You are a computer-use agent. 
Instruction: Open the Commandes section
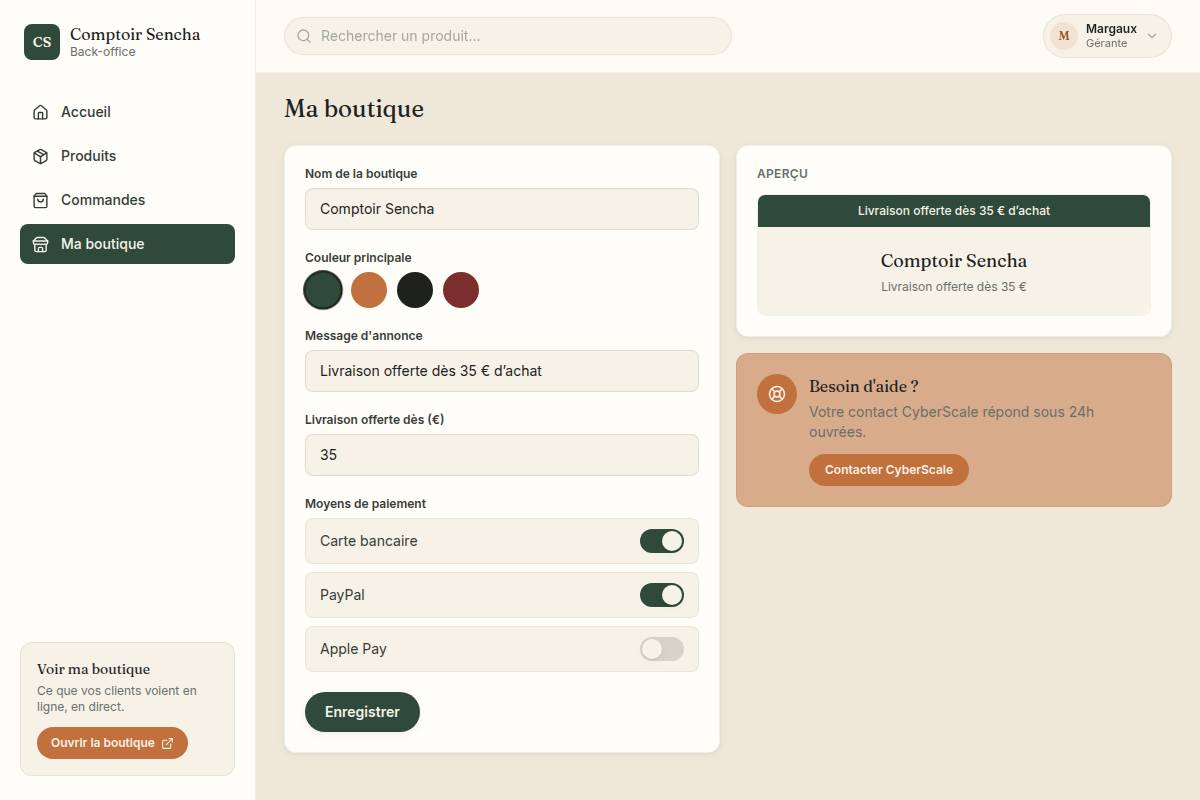tap(127, 200)
